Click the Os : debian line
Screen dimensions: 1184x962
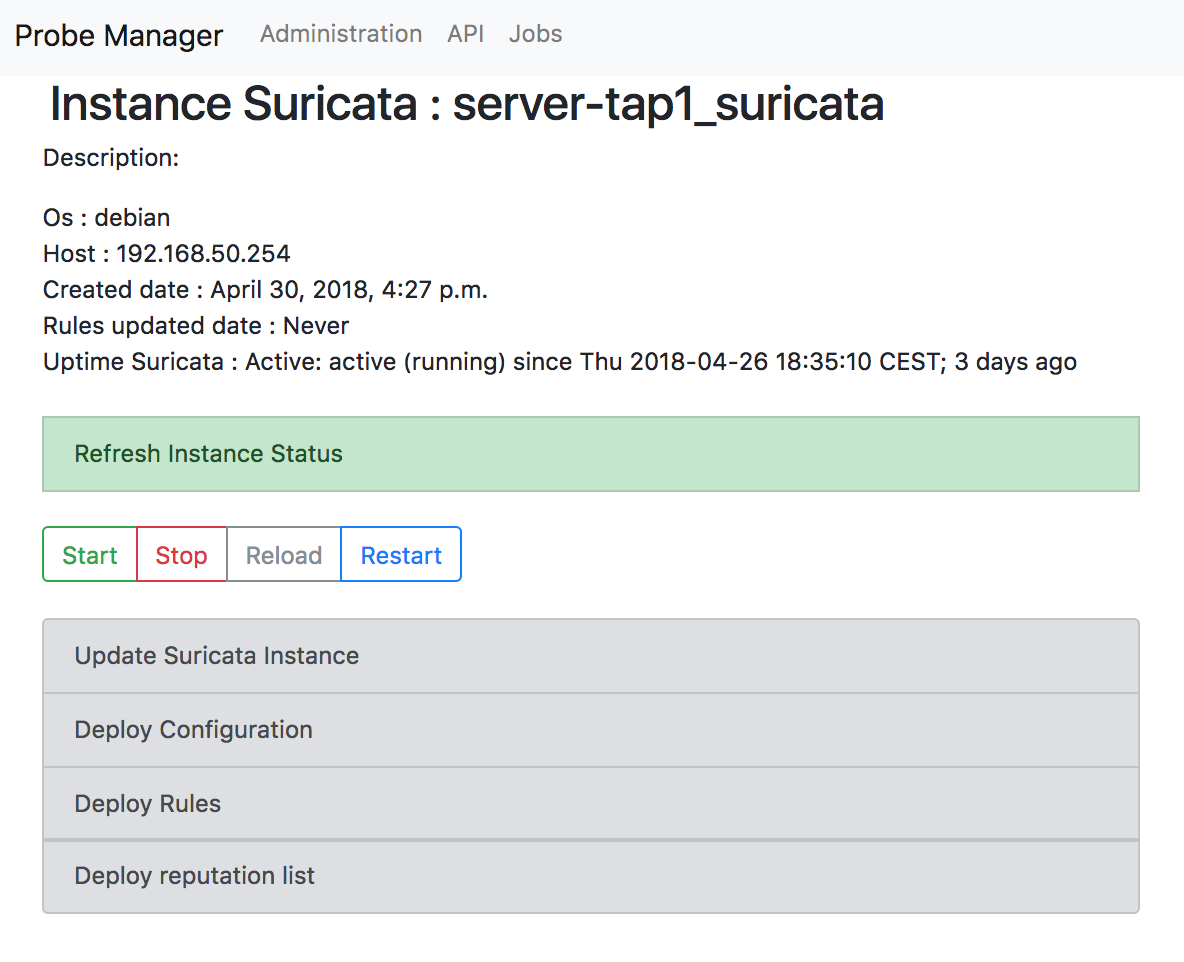(106, 217)
